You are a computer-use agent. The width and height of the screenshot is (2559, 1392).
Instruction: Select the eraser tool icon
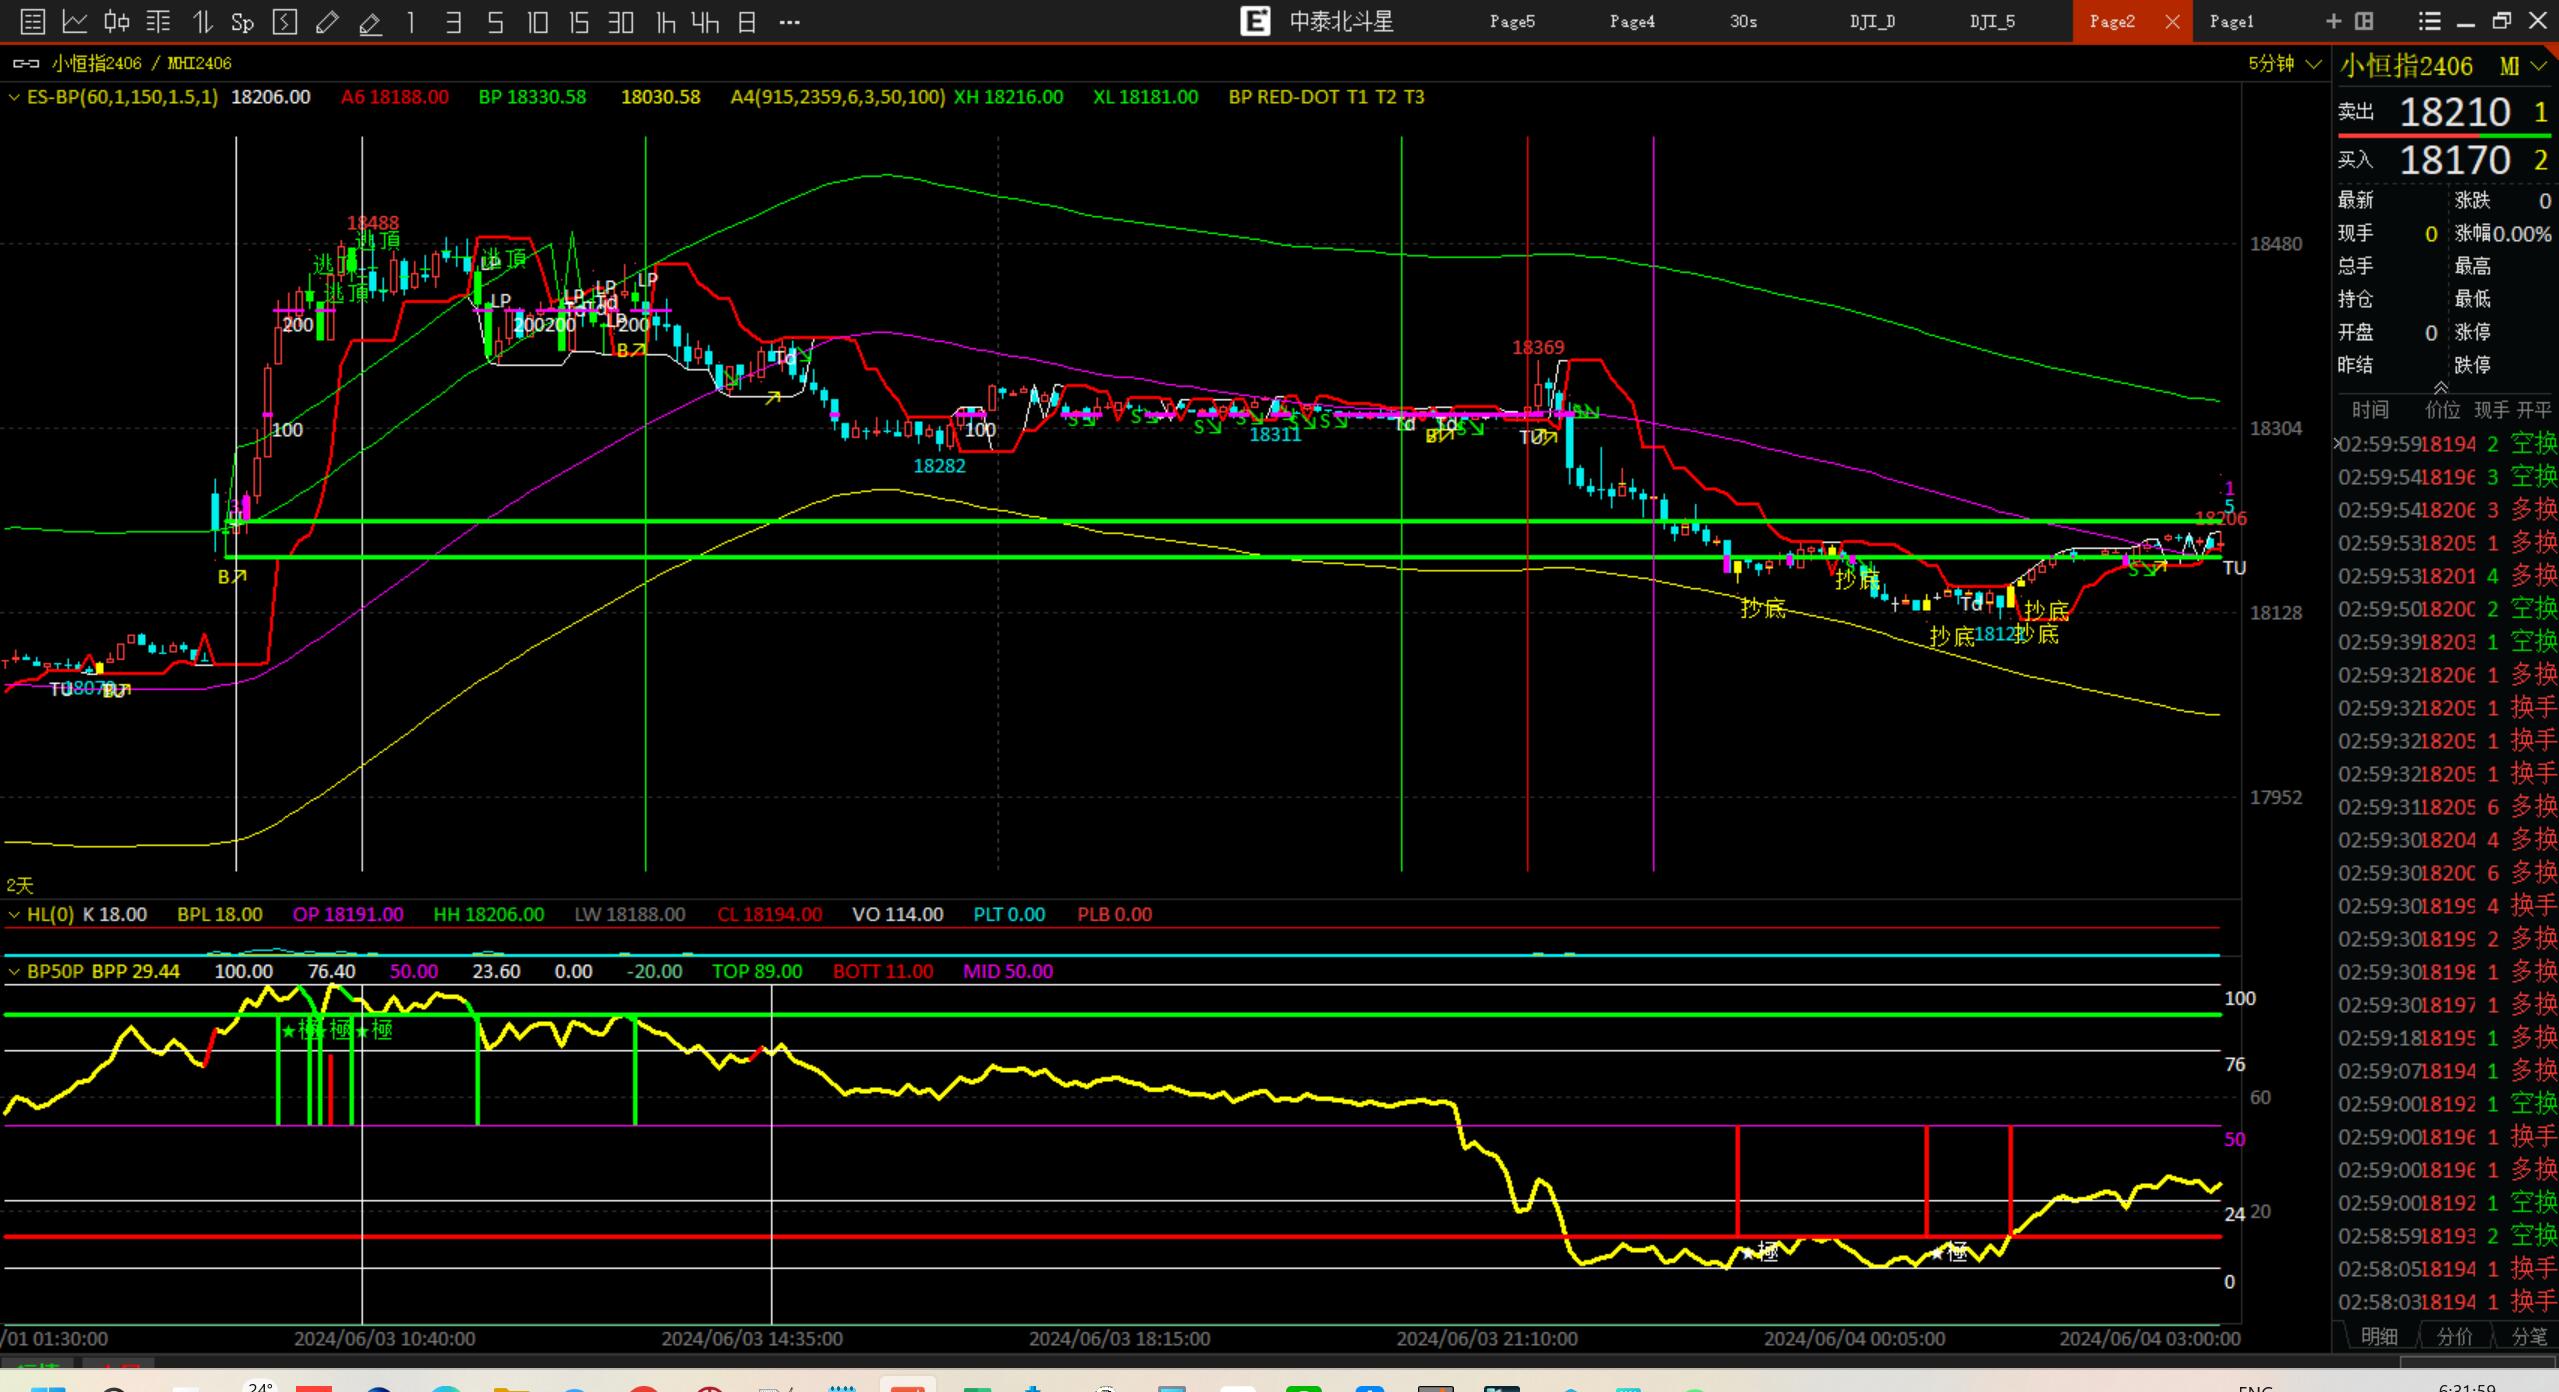370,22
